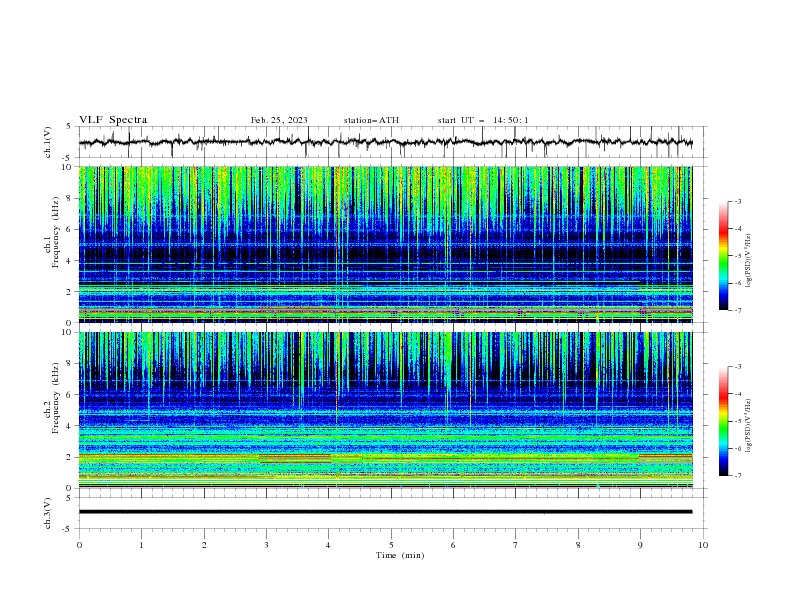Click the "-5" tick on the ch.3(V) axis
This screenshot has height=612, width=792.
tap(68, 529)
